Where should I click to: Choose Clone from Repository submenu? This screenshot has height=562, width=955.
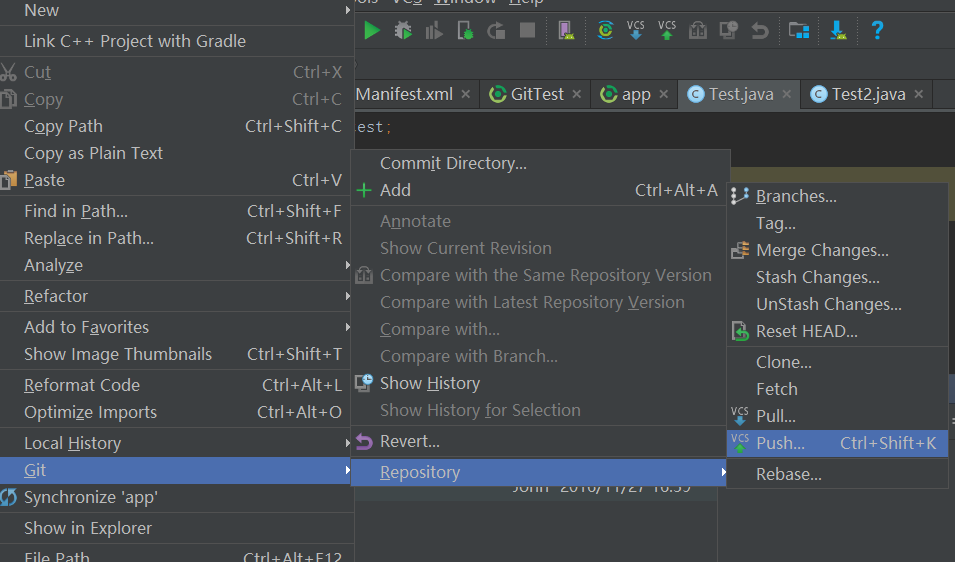click(x=837, y=362)
